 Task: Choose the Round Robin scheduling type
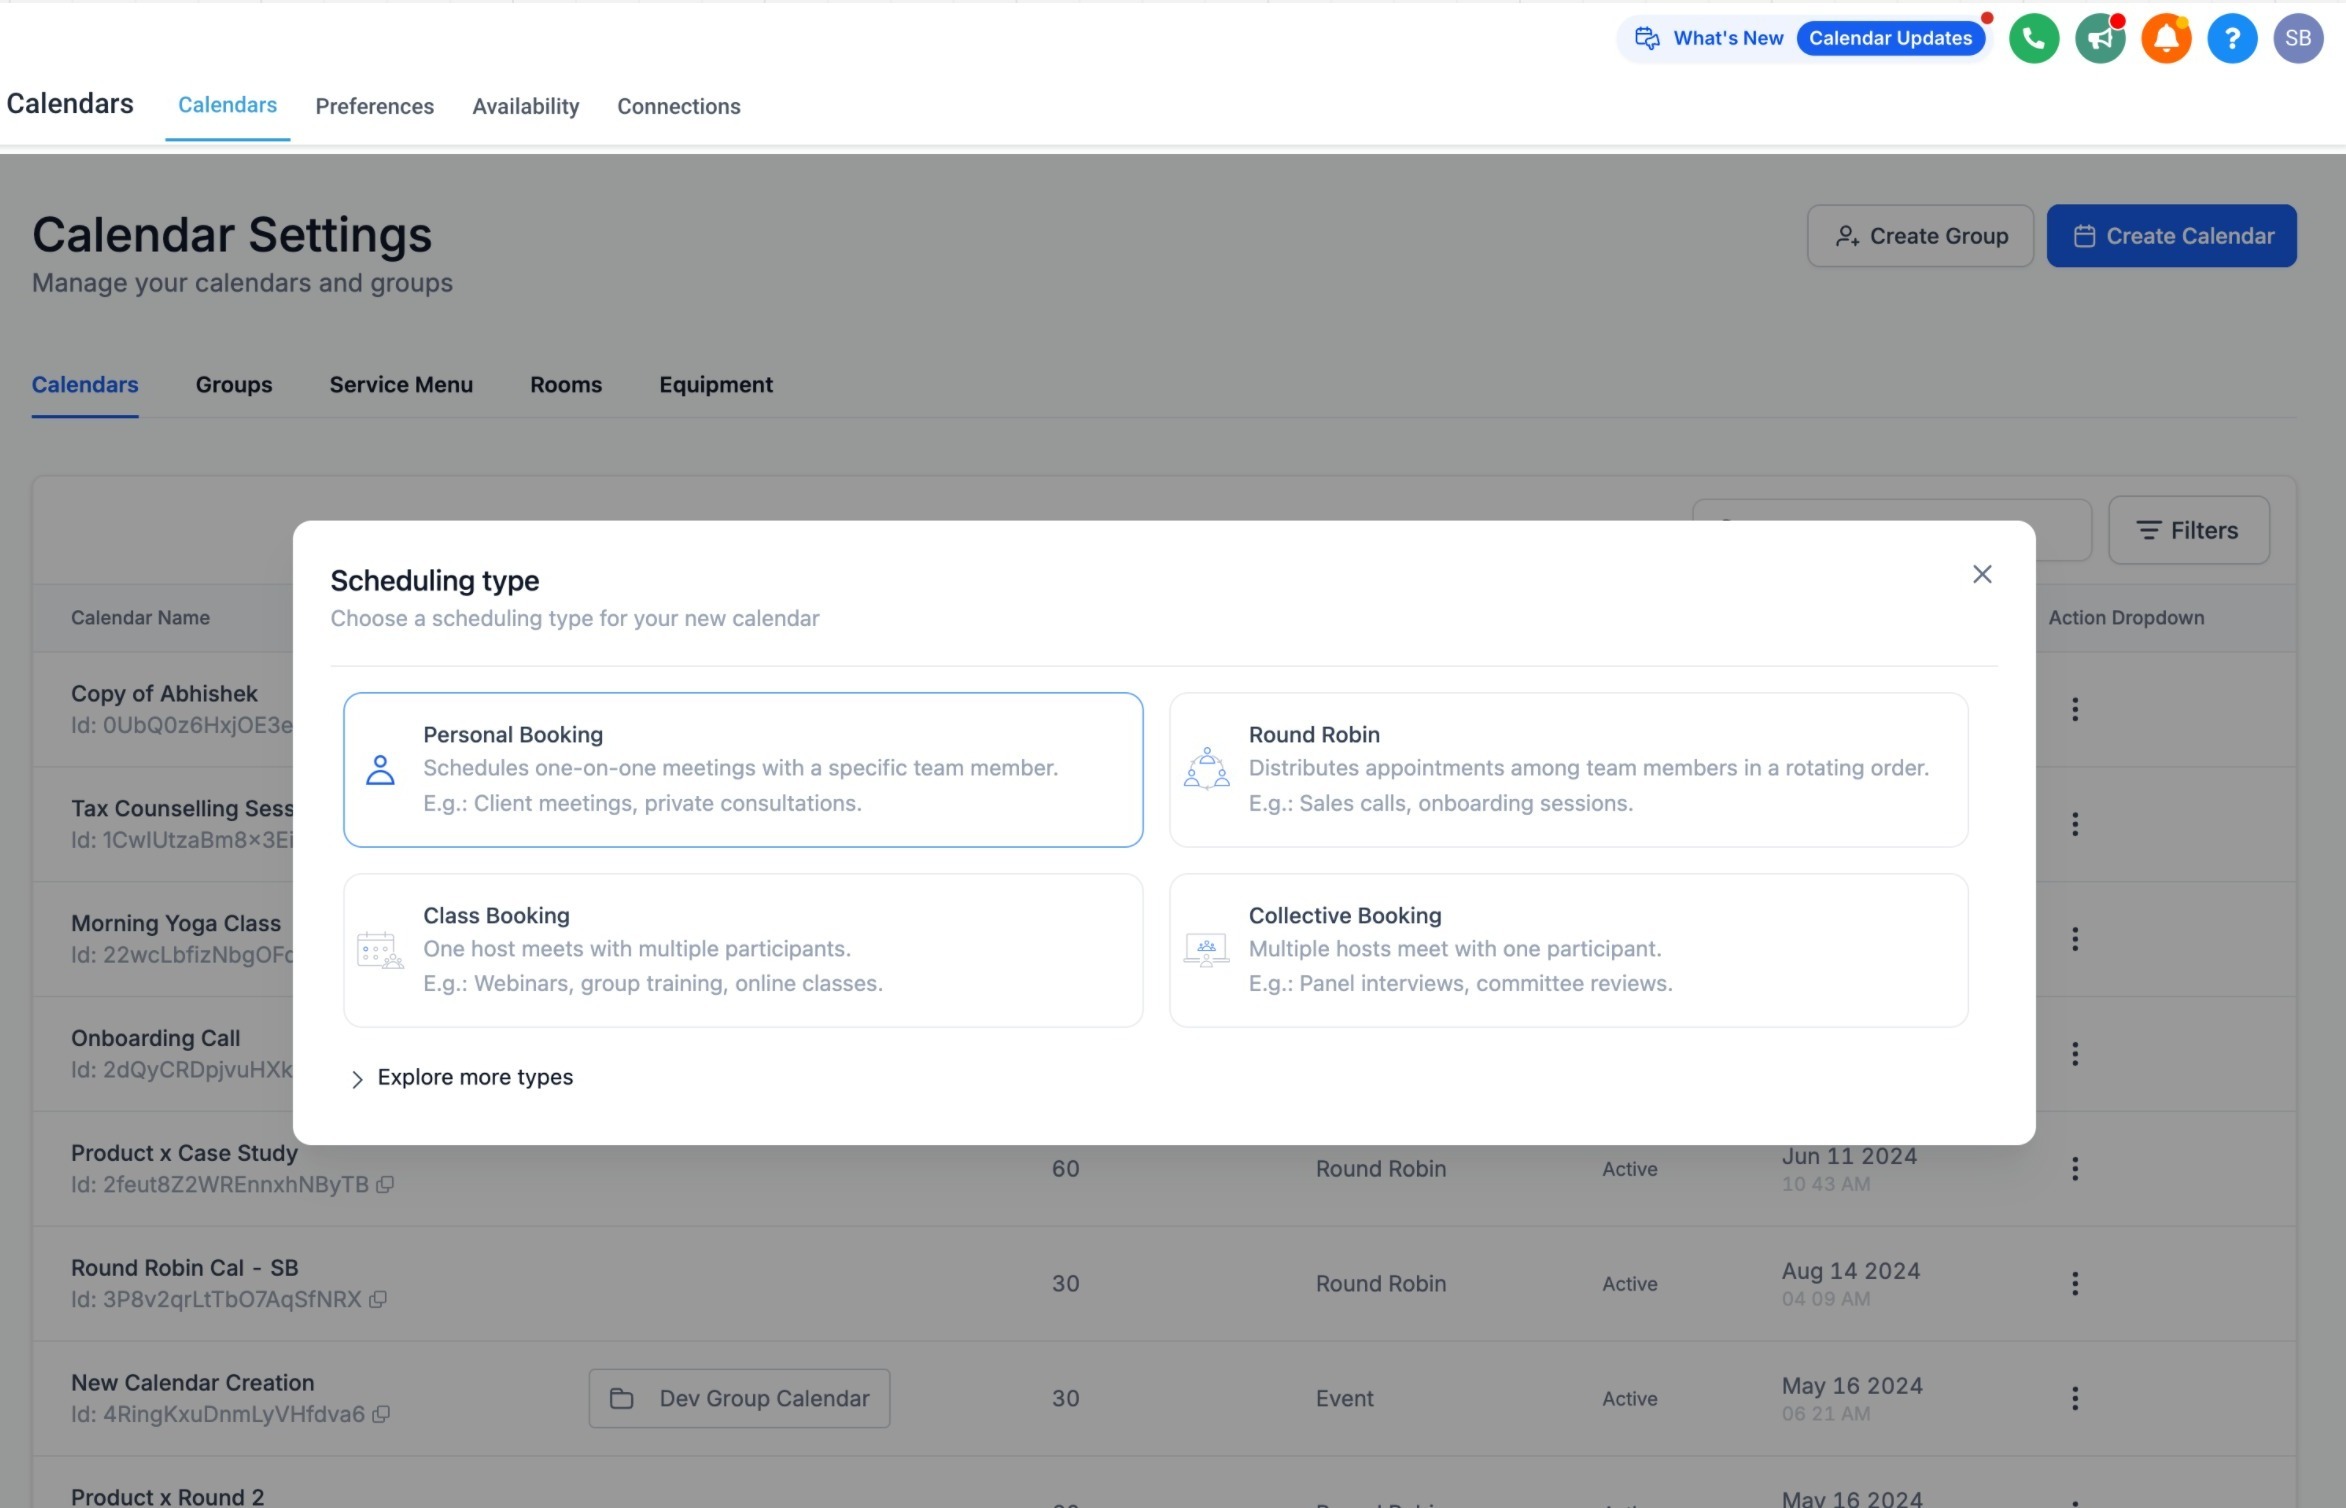click(x=1569, y=770)
